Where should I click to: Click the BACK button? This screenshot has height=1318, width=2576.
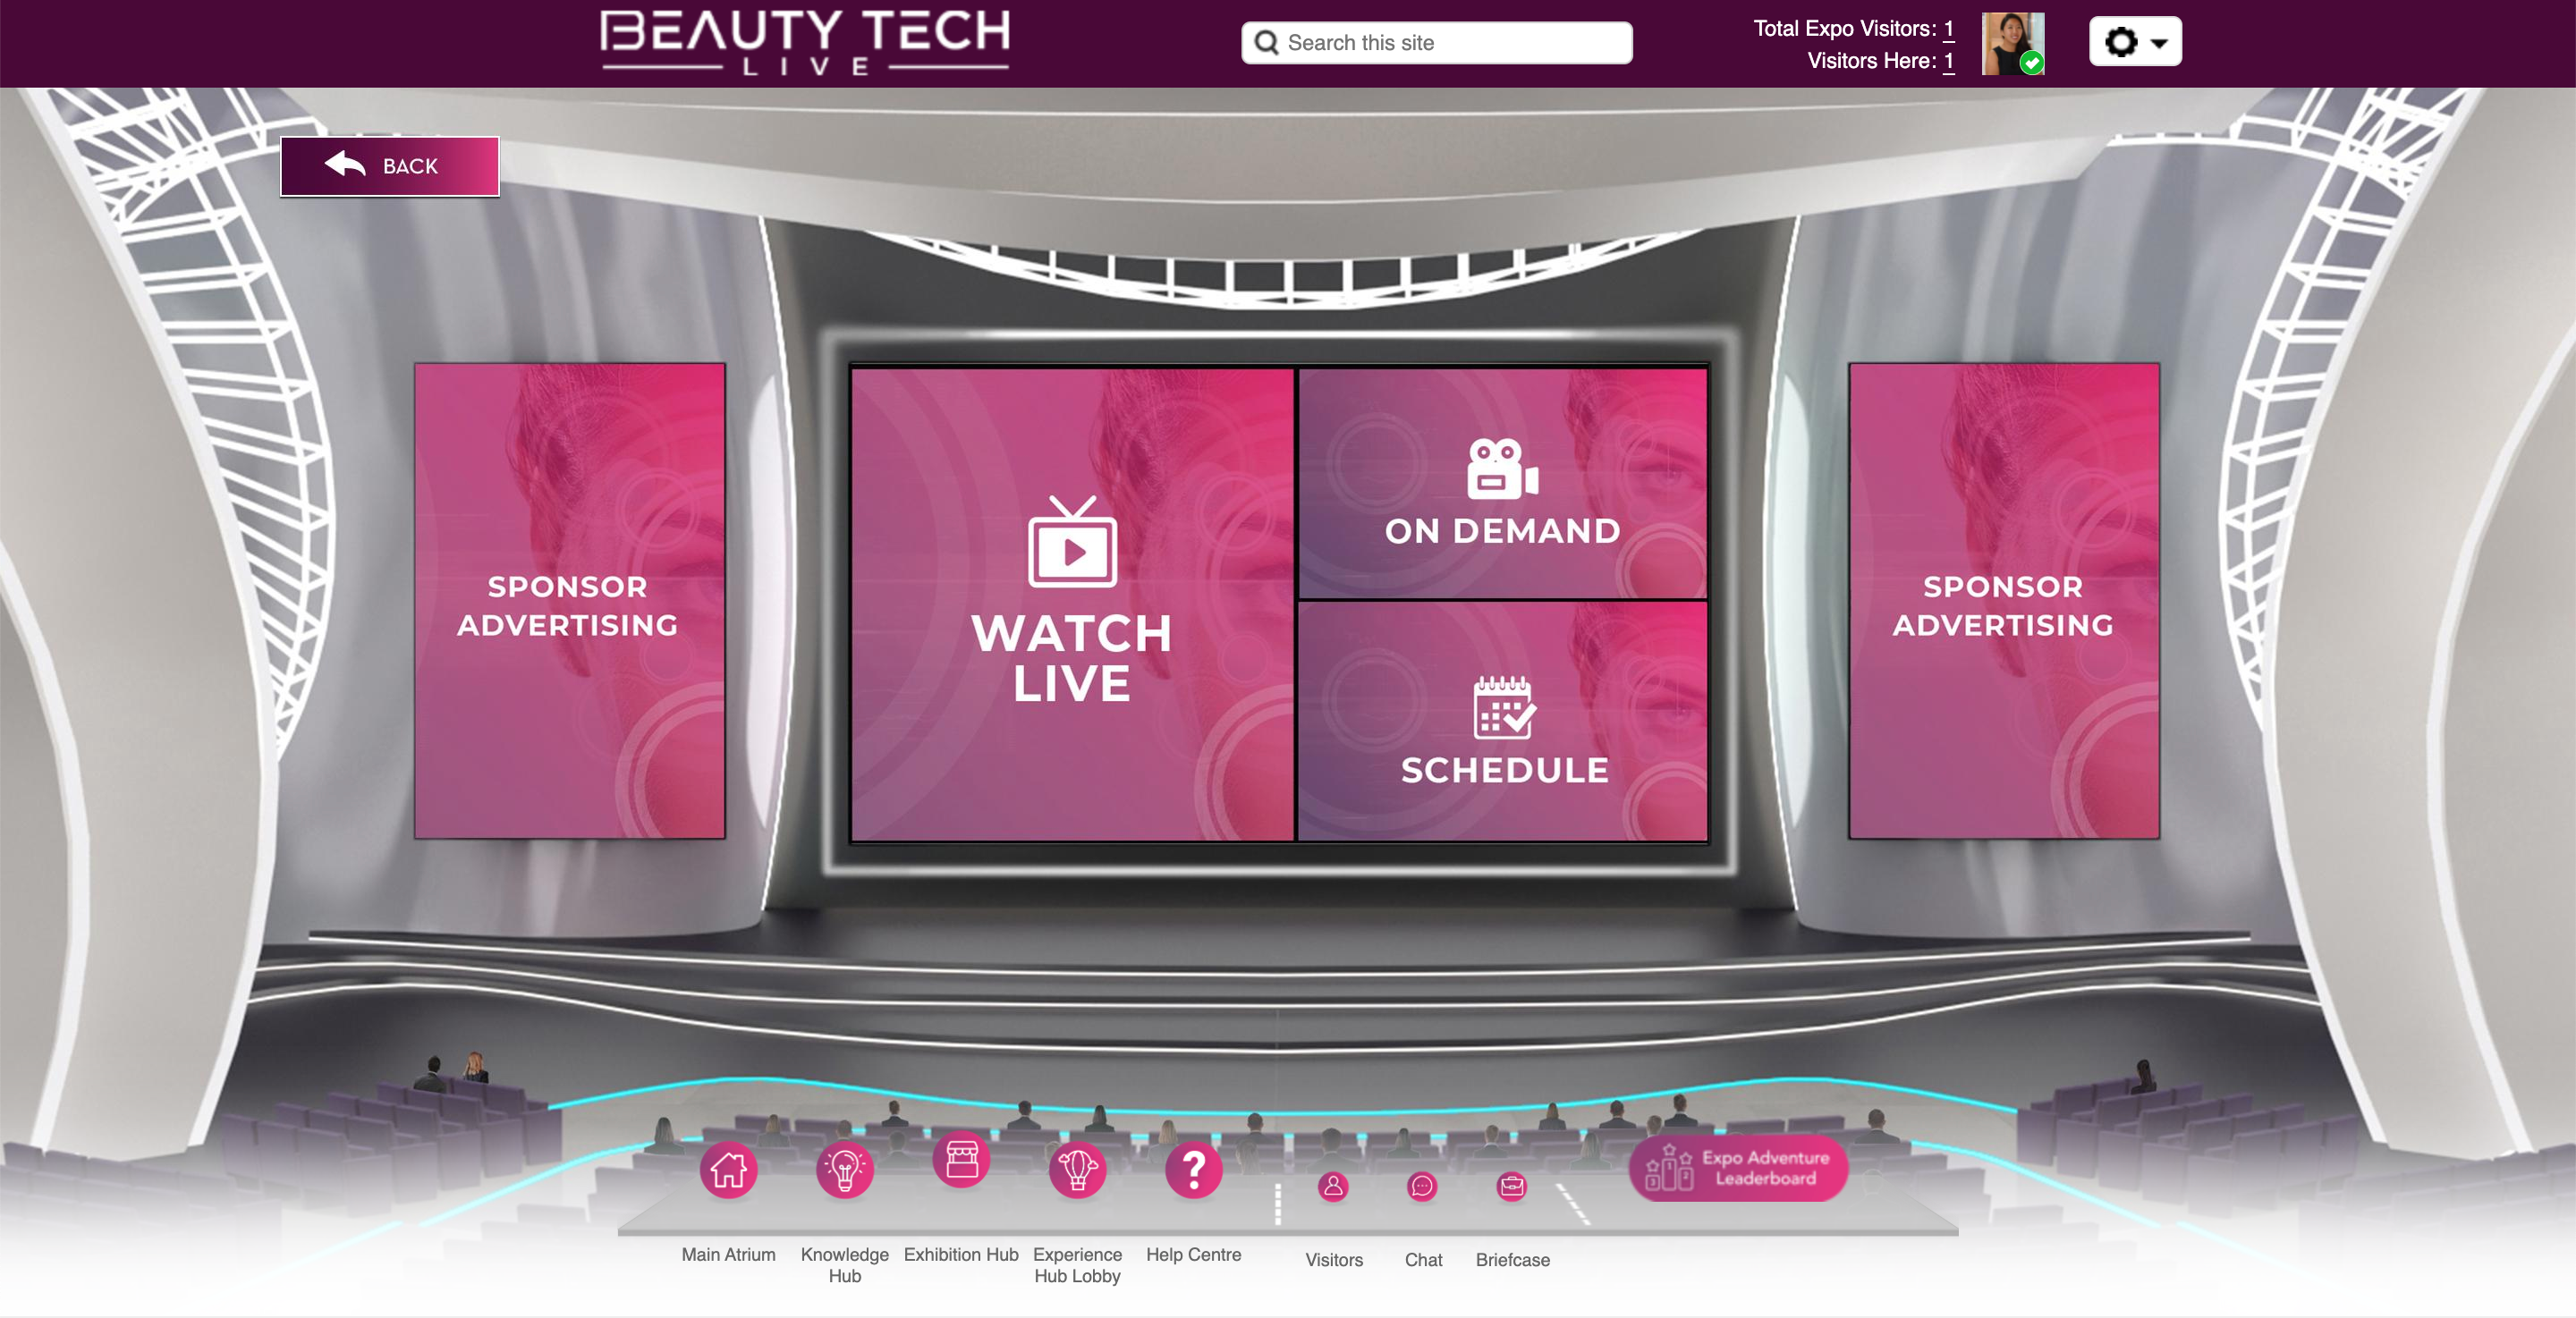tap(390, 166)
